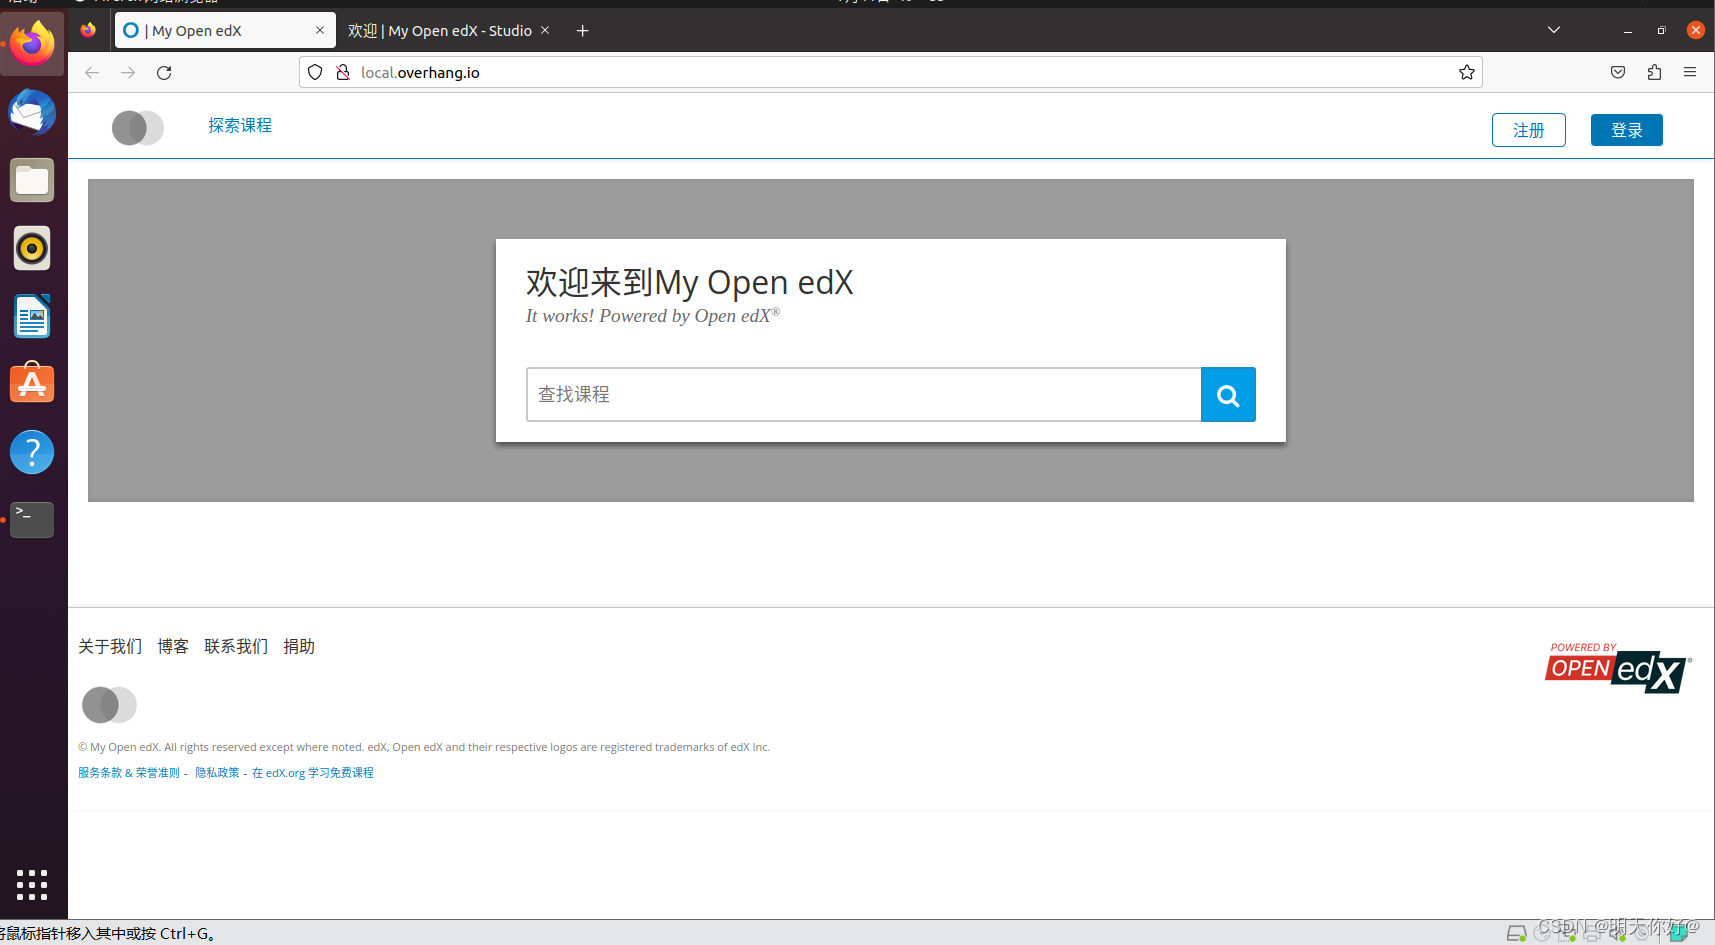Open the 隐私政策 link
The image size is (1715, 945).
[217, 773]
